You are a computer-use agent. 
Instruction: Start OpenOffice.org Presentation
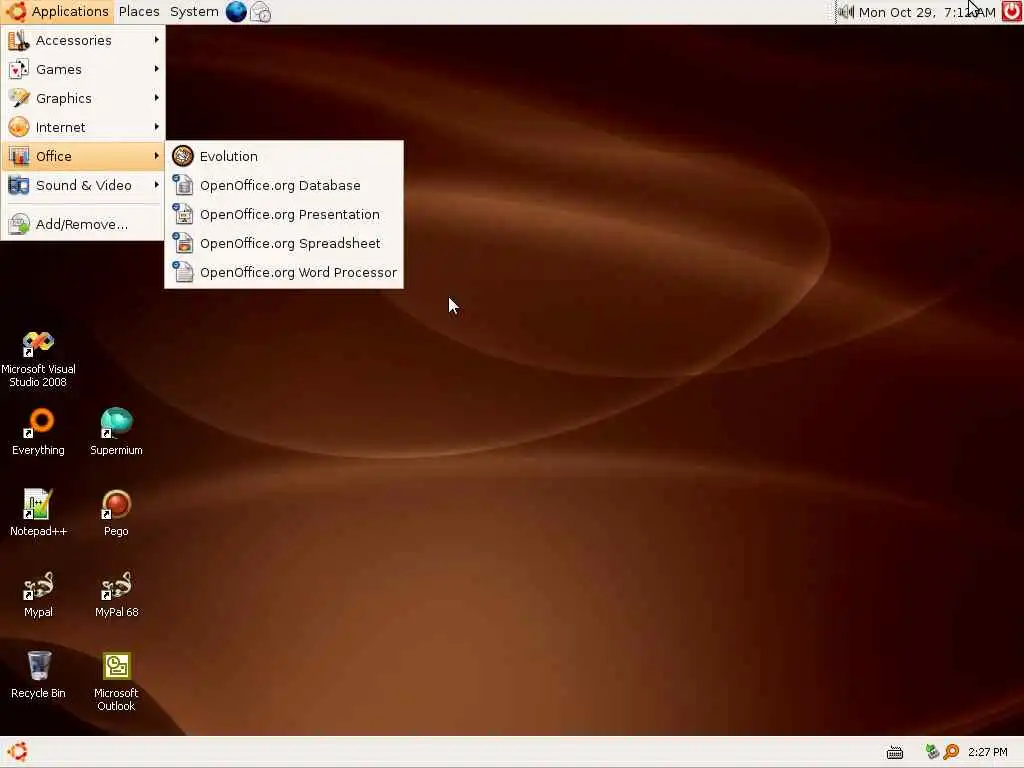pos(284,214)
